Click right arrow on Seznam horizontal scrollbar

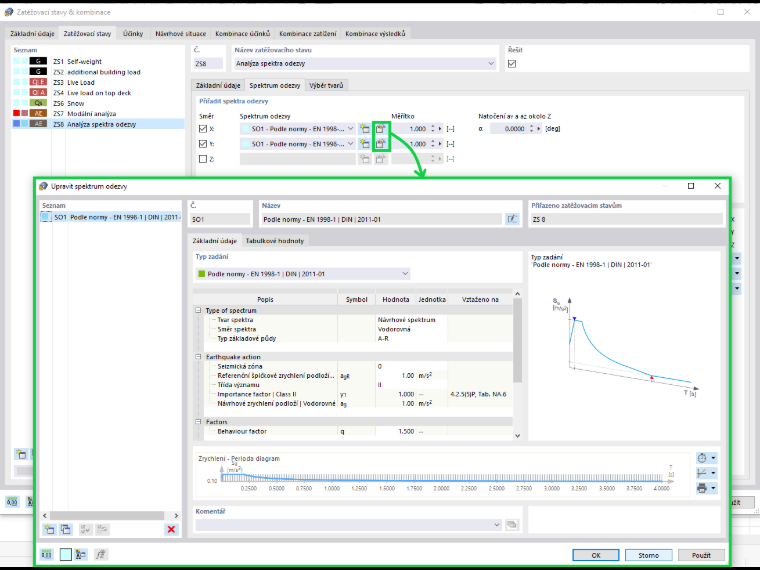(x=176, y=516)
